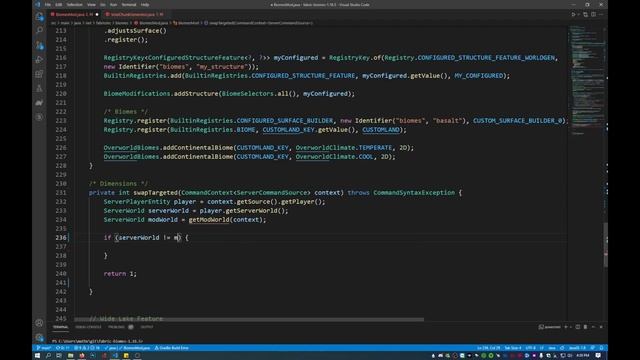
Task: Click BiomesMod.java file in breadcrumb path
Action: 151,23
